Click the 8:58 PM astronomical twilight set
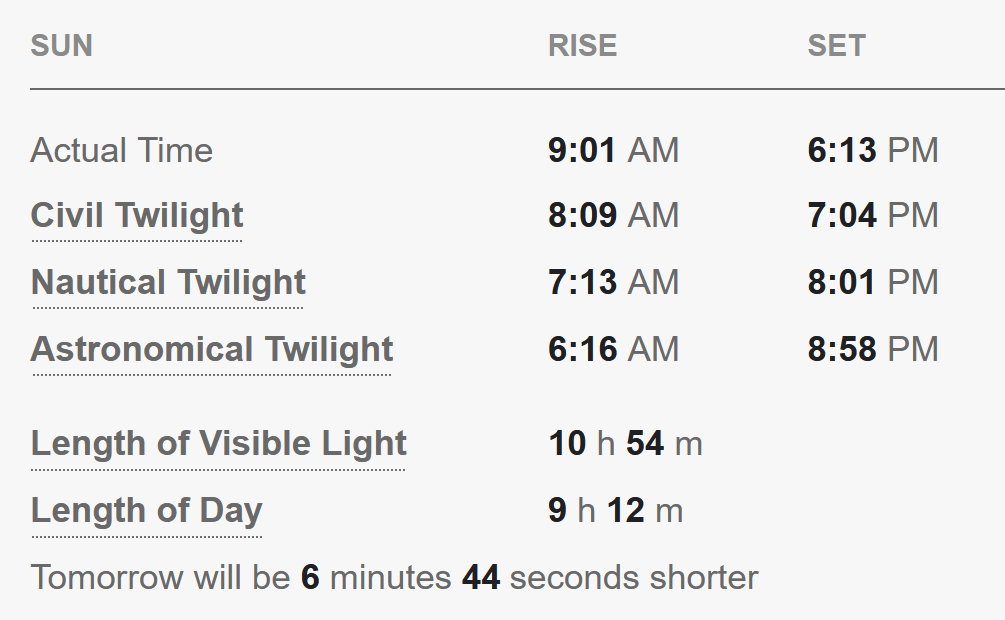This screenshot has width=1005, height=620. (x=873, y=349)
